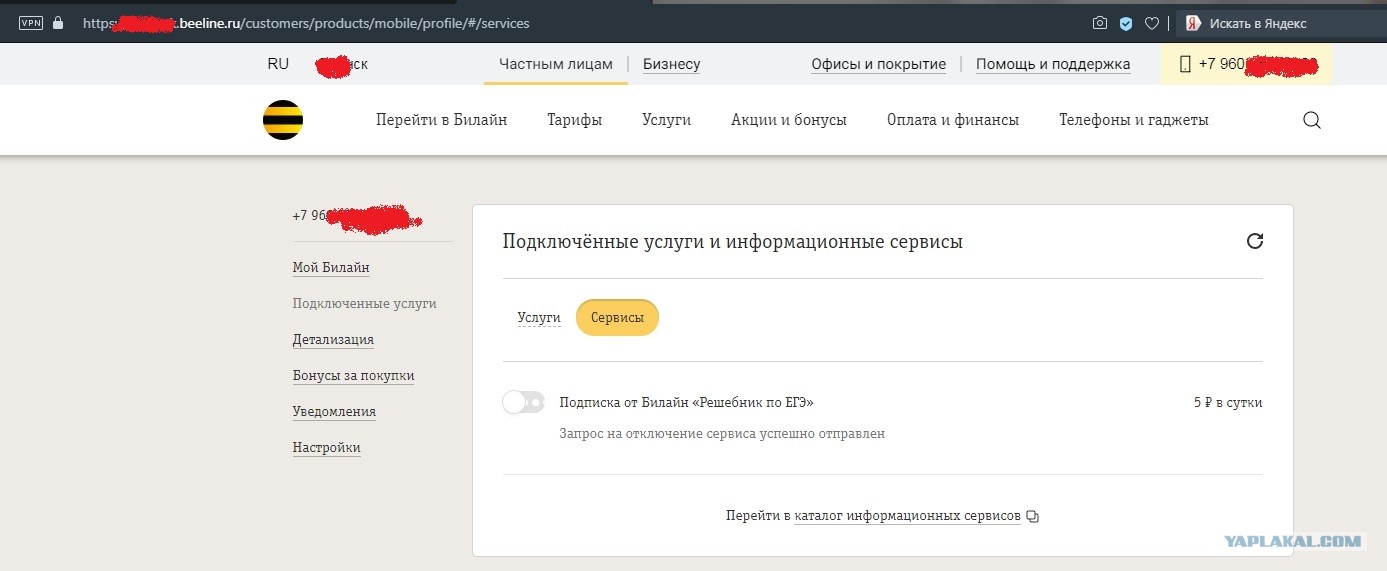Open Подключенные услуги in sidebar
1387x571 pixels.
click(365, 304)
